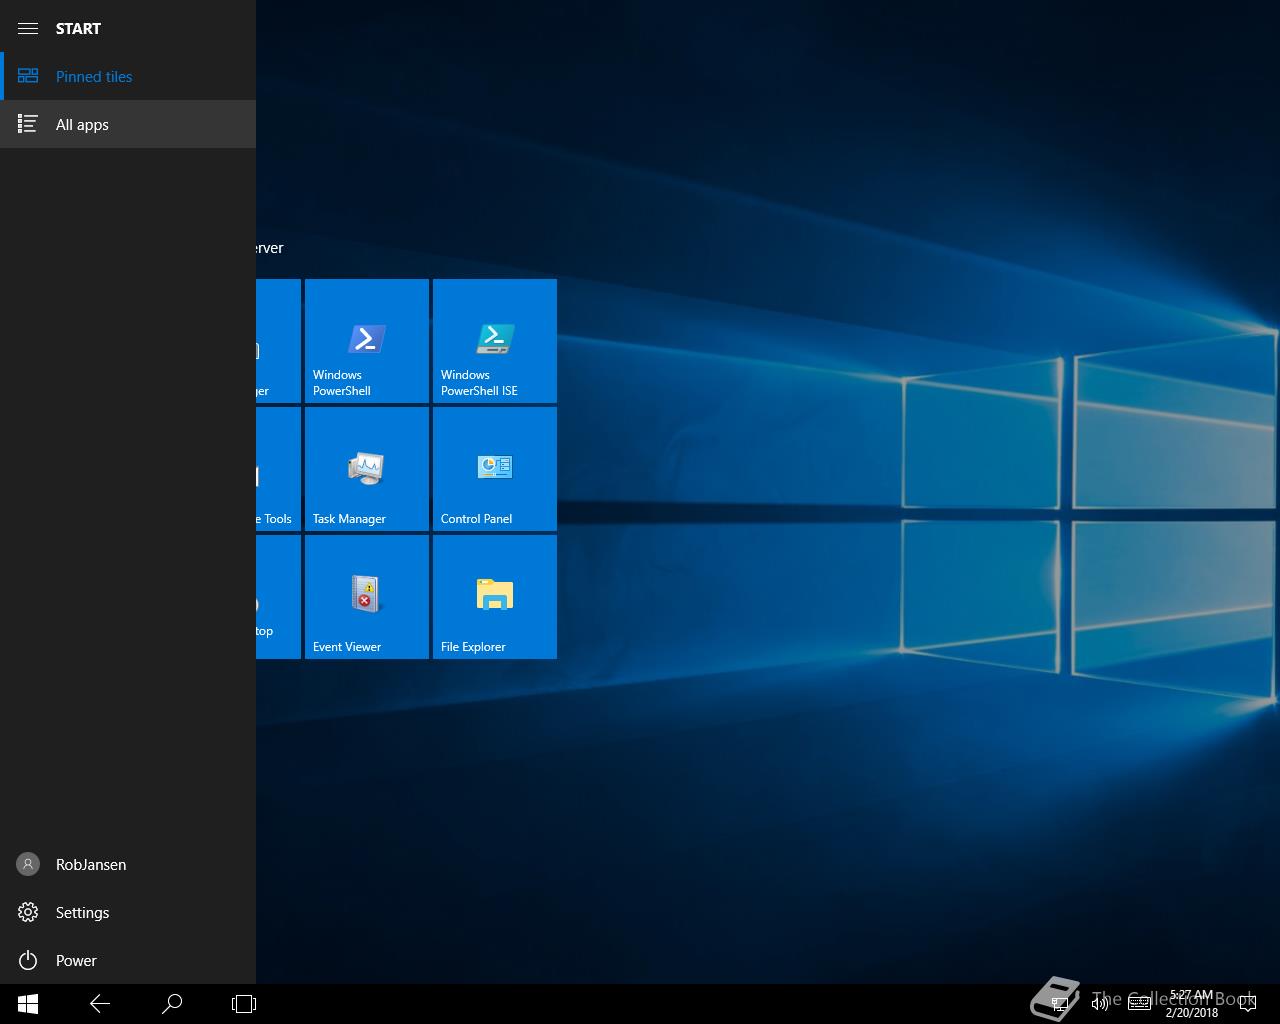Open clock showing 5:27 AM
1280x1024 pixels.
[x=1191, y=1004]
